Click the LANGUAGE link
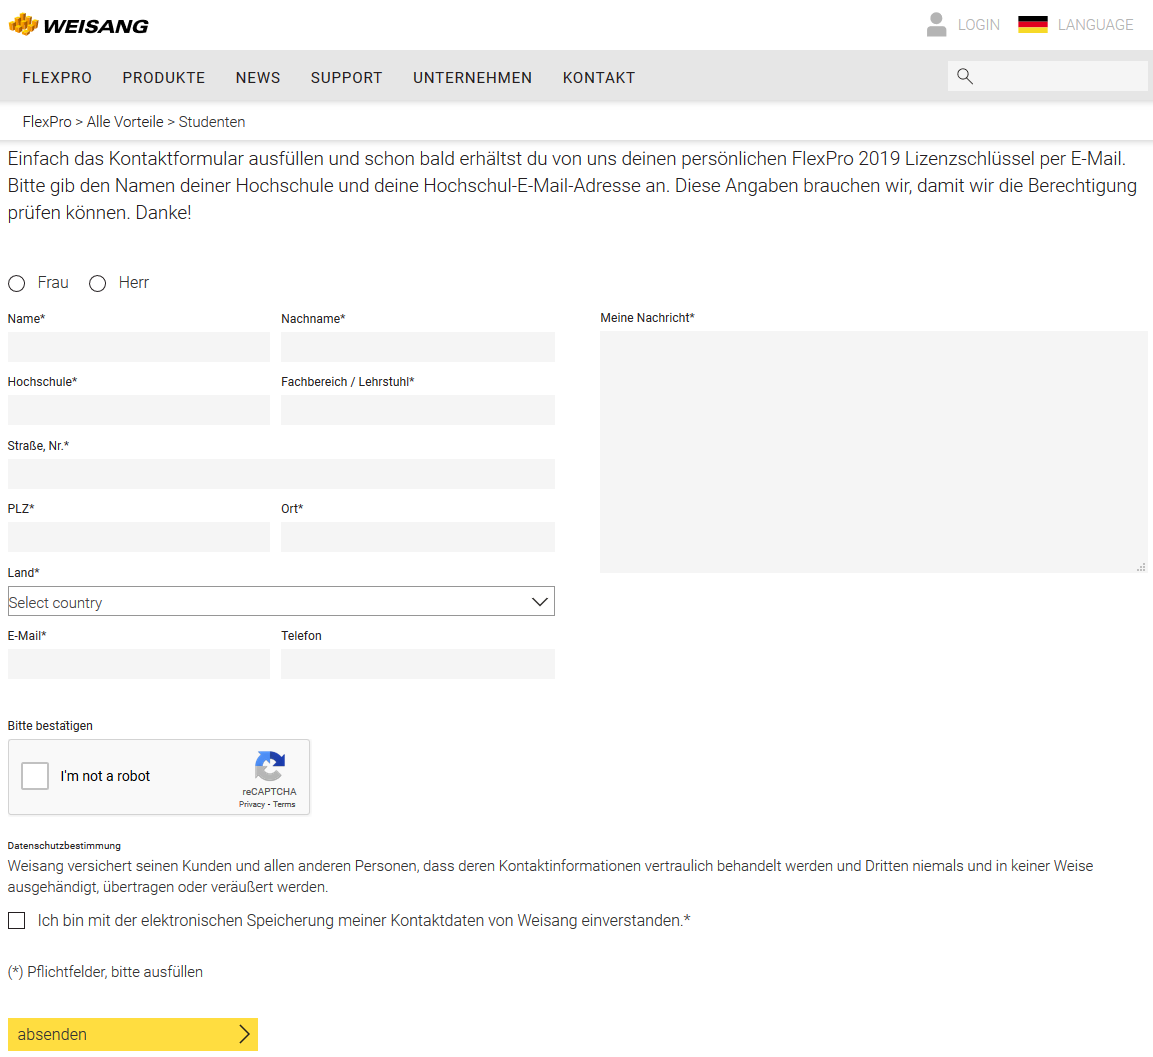The height and width of the screenshot is (1057, 1153). (1095, 25)
